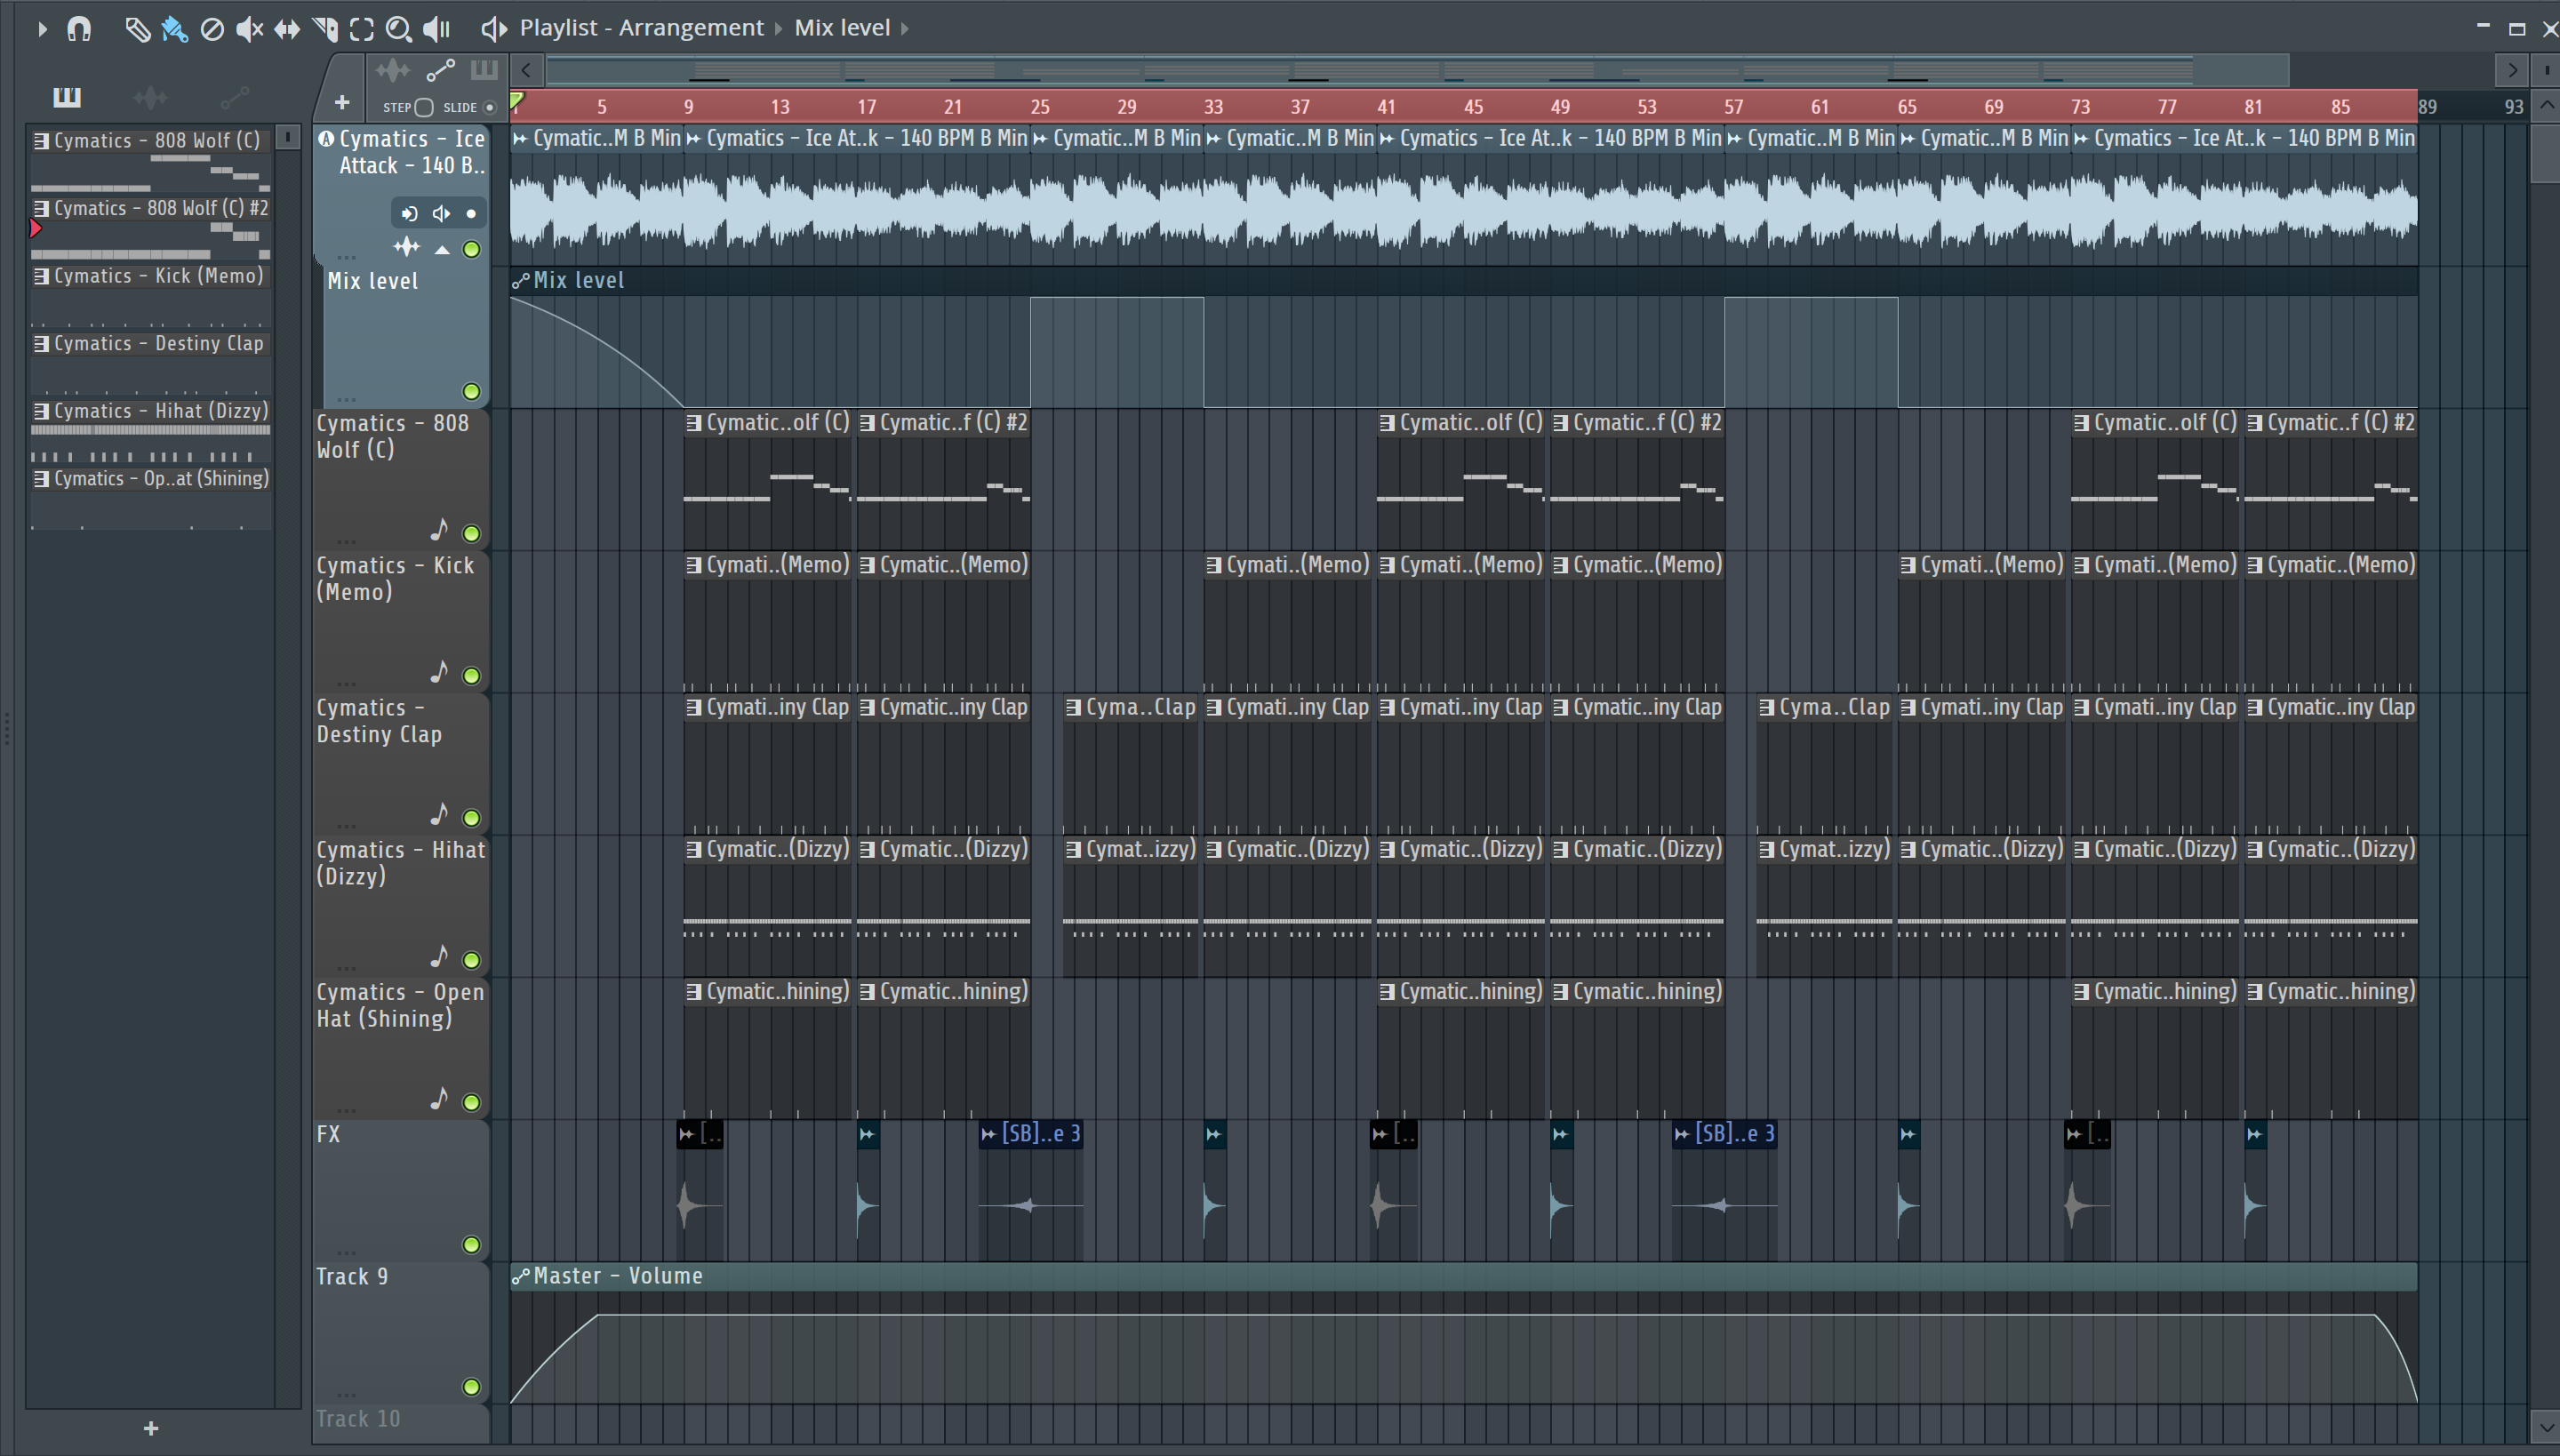Toggle audio input on Ice Attack track
Image resolution: width=2560 pixels, height=1456 pixels.
[409, 213]
